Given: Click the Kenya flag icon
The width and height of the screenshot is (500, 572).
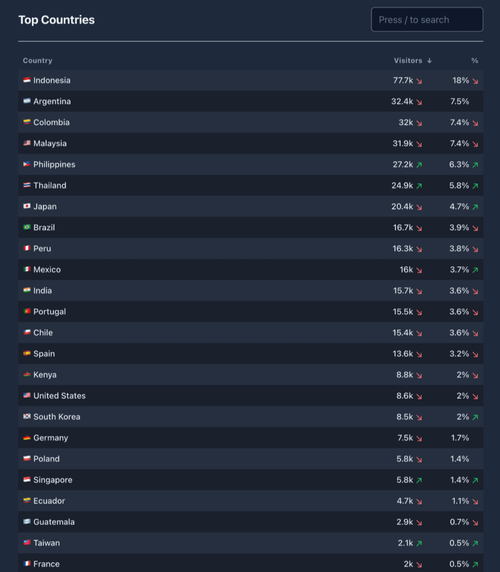Looking at the screenshot, I should [27, 375].
